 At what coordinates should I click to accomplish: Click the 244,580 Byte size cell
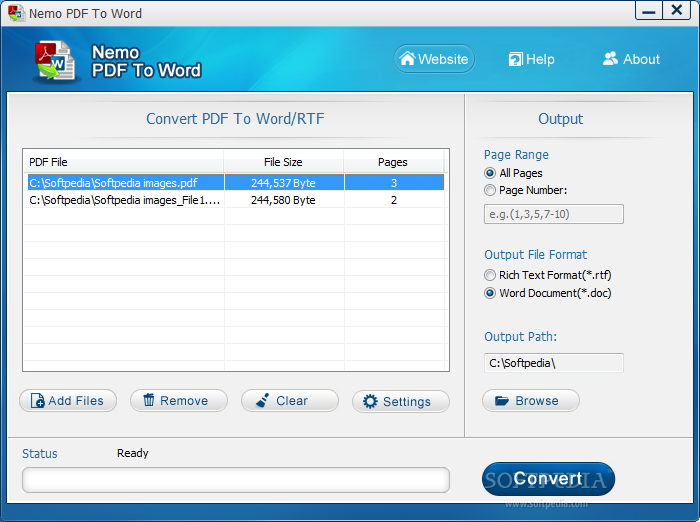point(283,200)
